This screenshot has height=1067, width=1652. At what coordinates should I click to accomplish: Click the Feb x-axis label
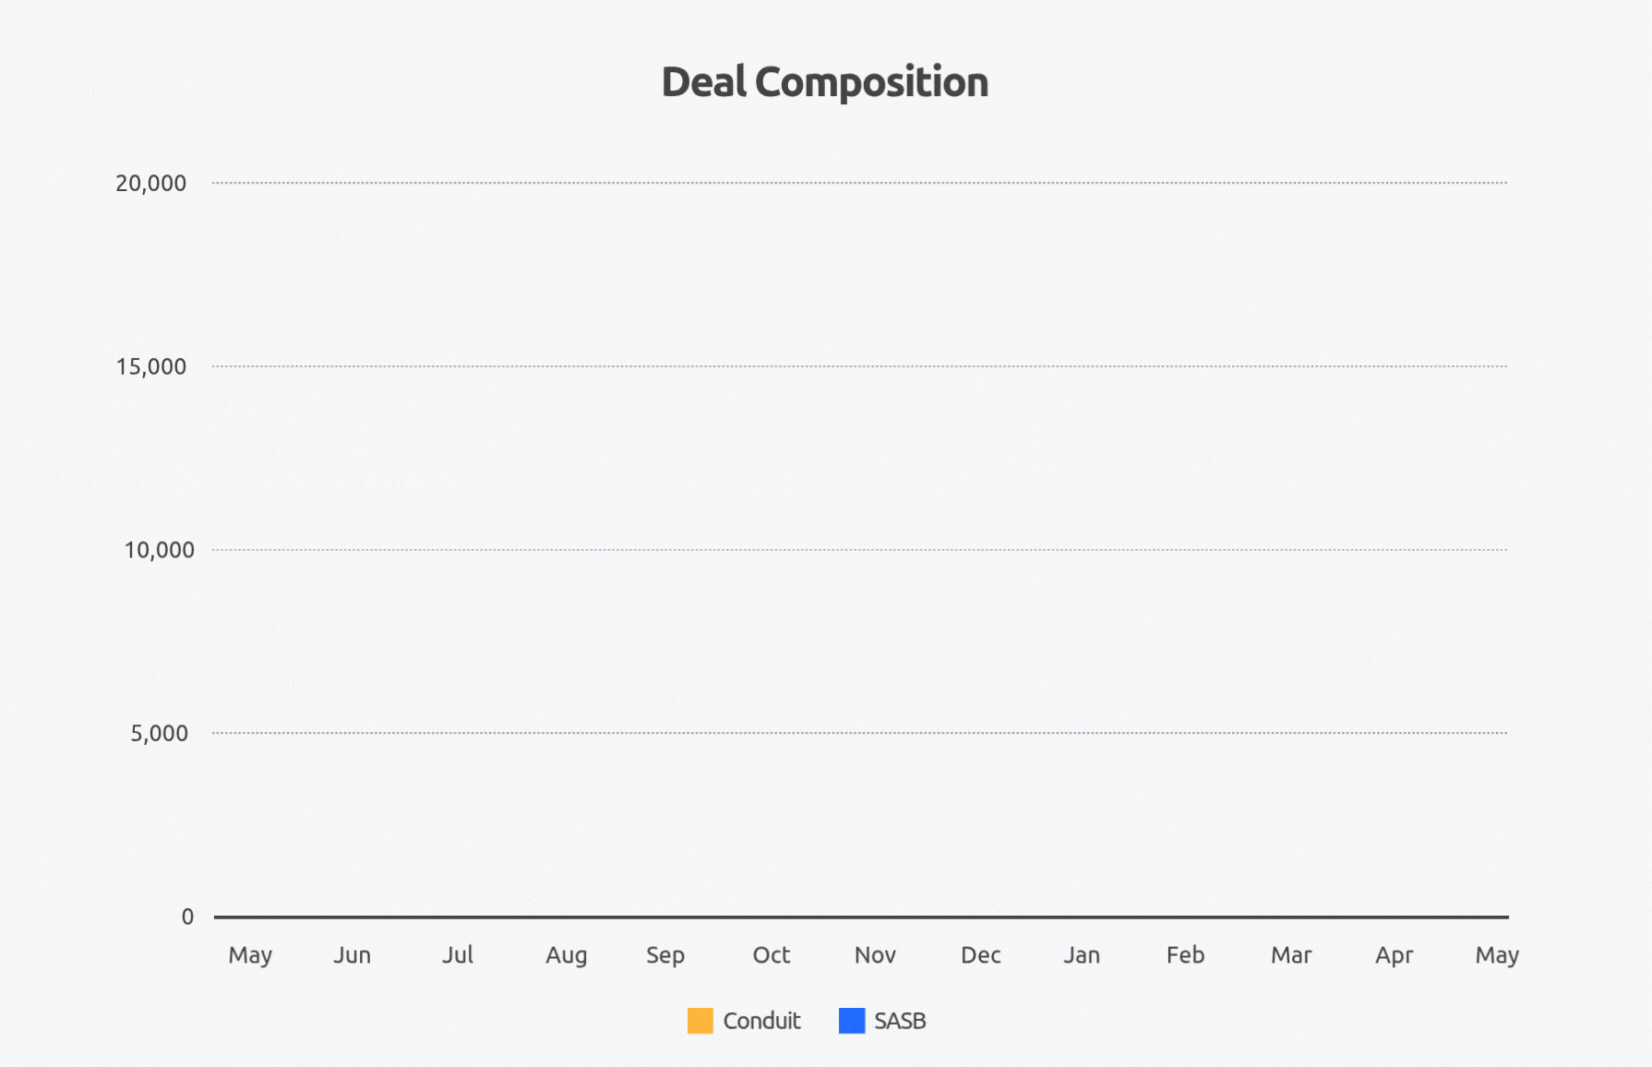click(1185, 955)
